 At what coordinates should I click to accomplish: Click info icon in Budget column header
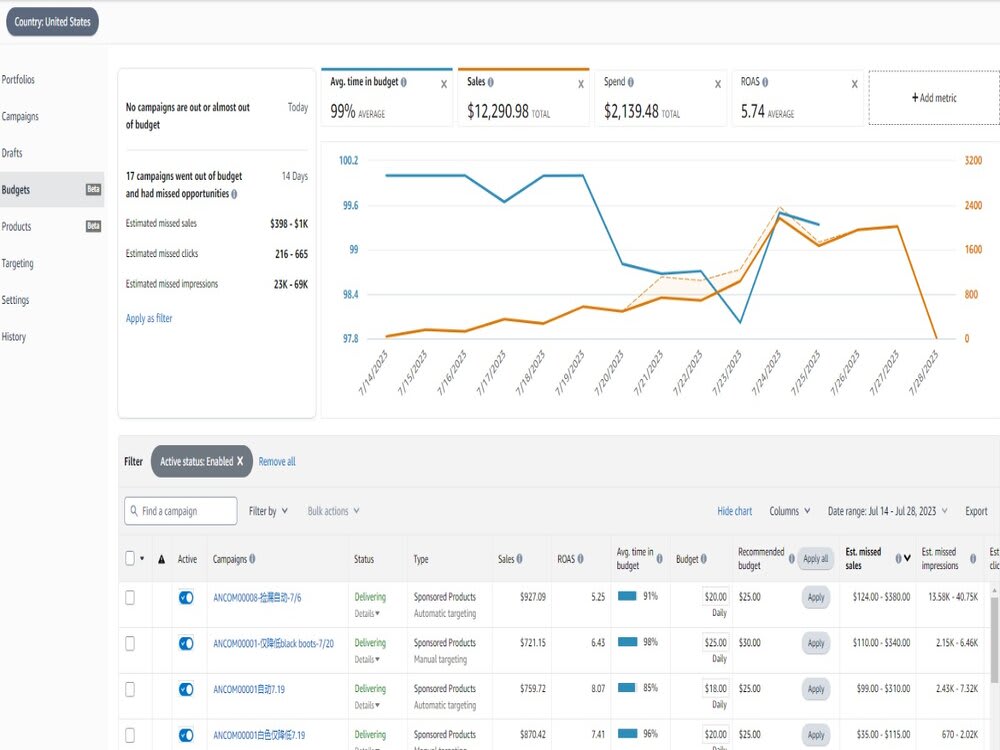click(703, 559)
